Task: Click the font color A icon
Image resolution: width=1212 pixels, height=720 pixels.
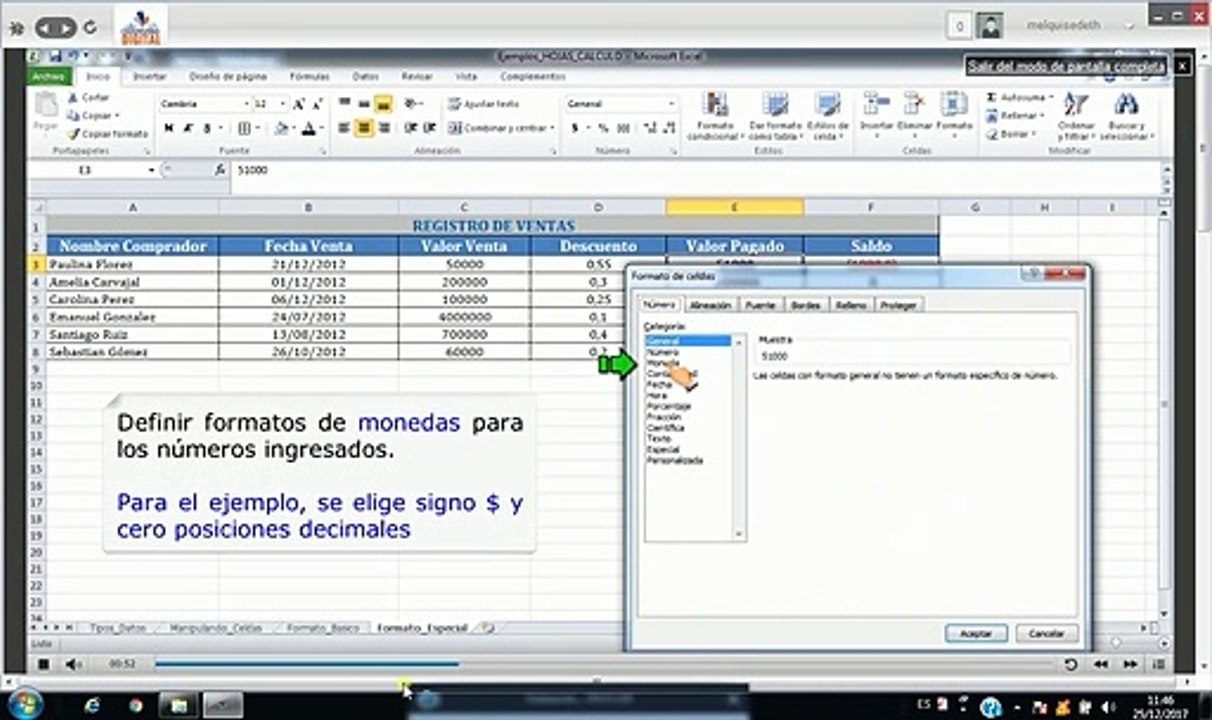Action: point(308,128)
